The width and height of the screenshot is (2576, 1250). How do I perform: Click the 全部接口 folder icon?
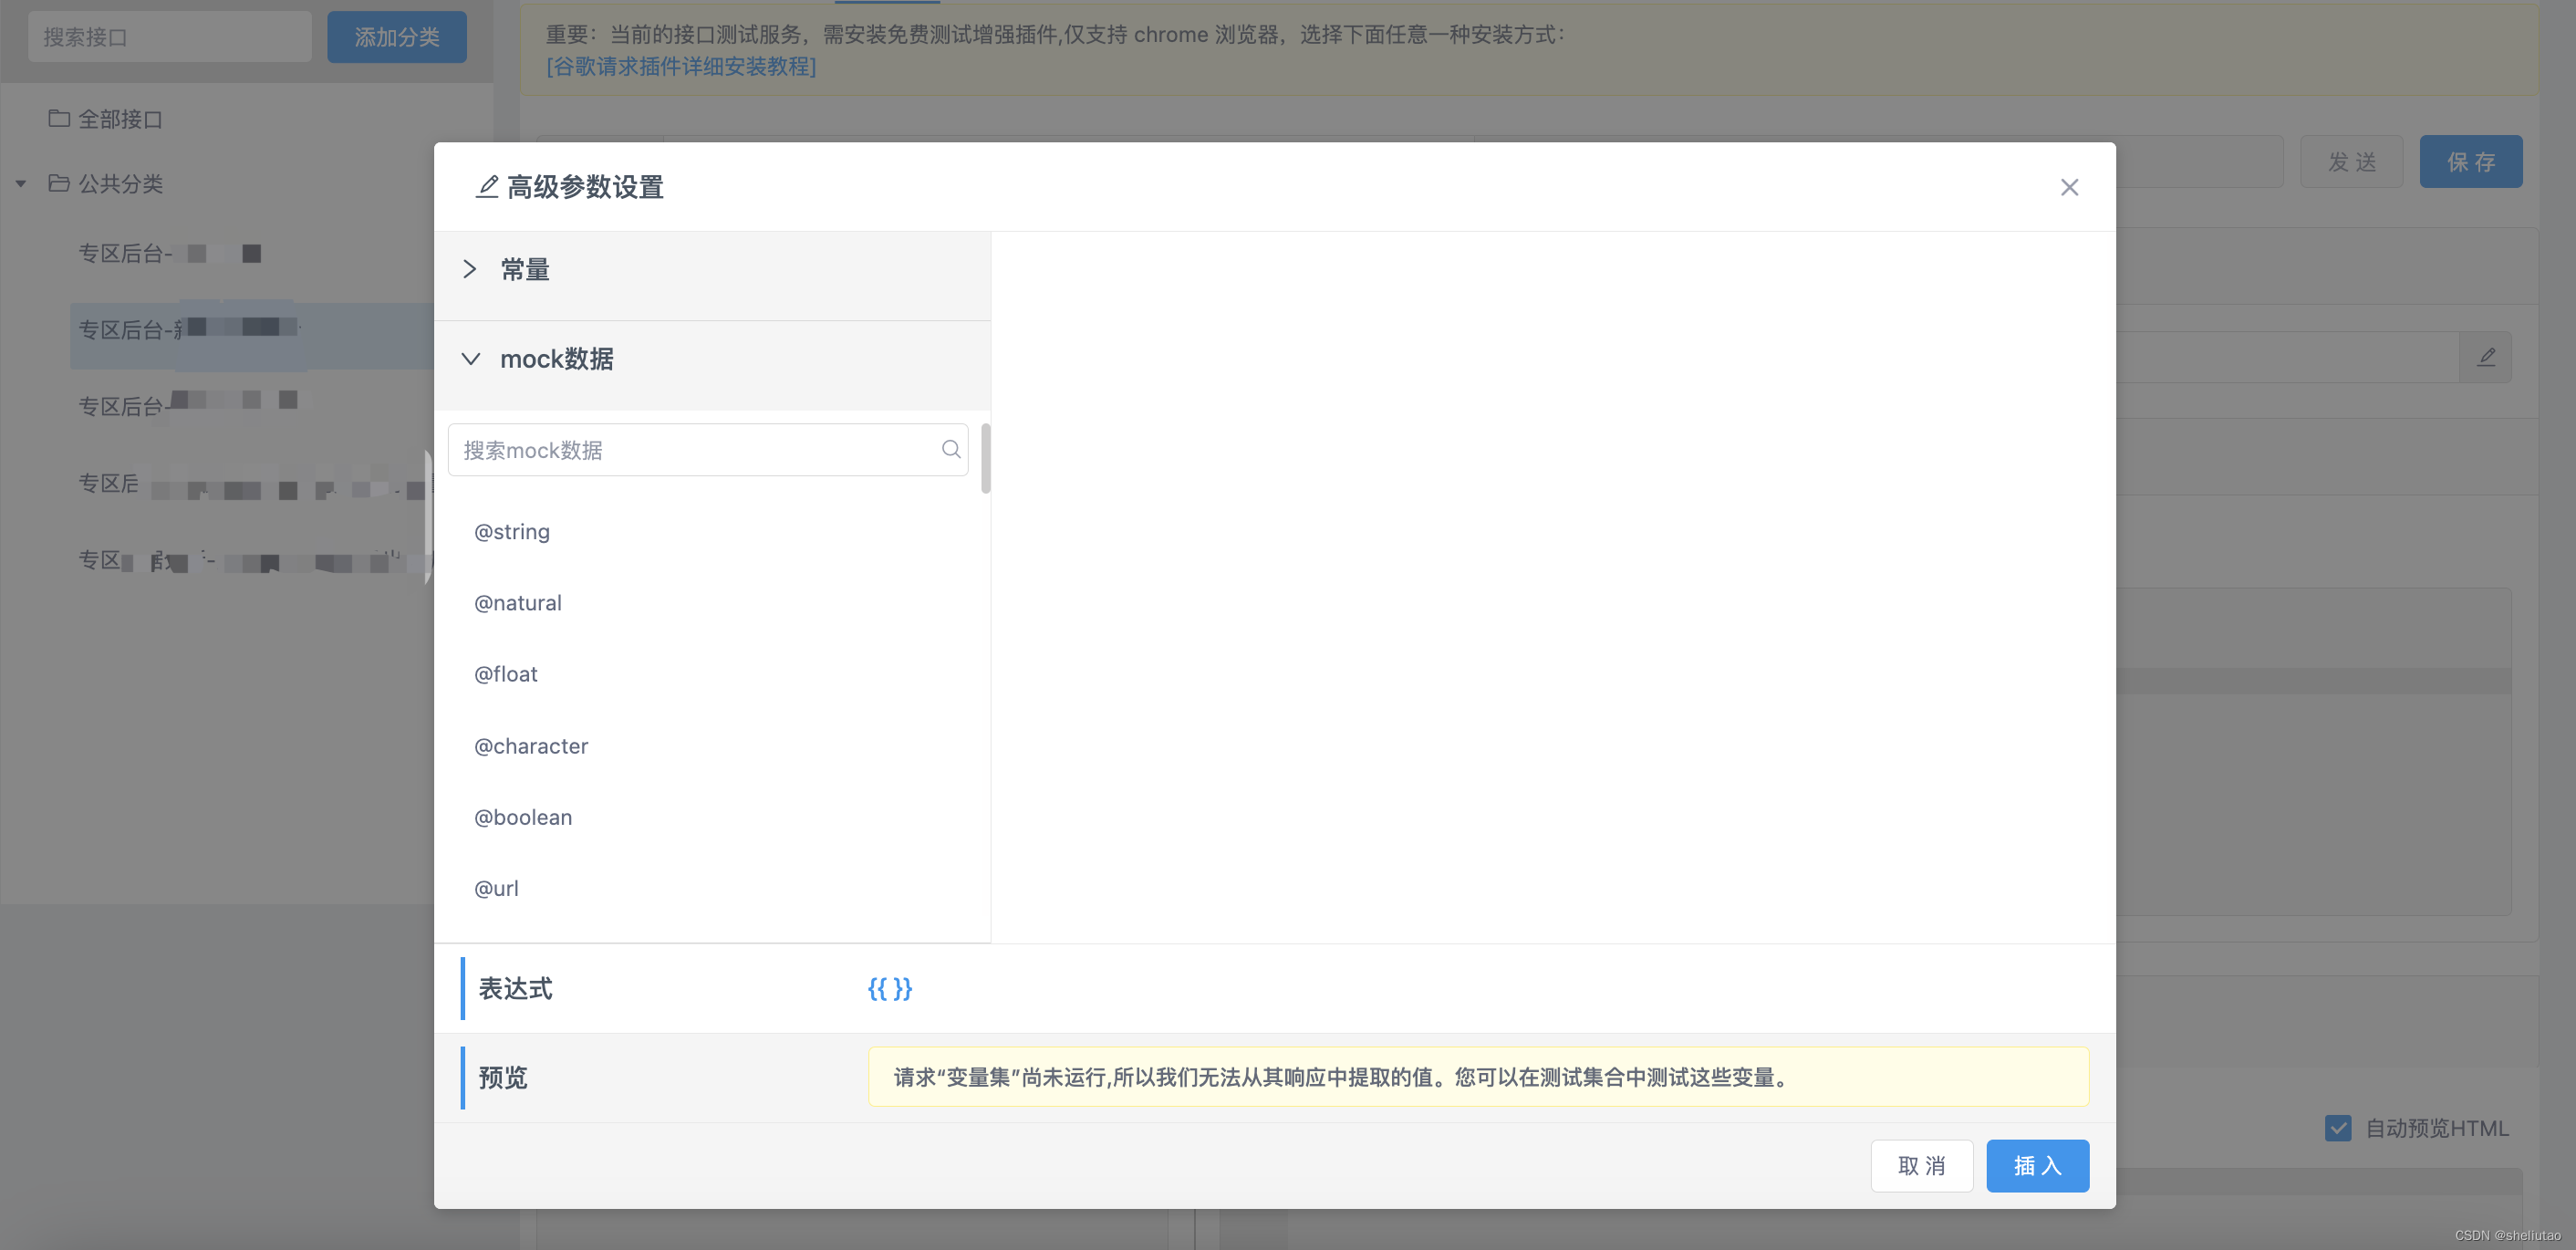pyautogui.click(x=59, y=119)
